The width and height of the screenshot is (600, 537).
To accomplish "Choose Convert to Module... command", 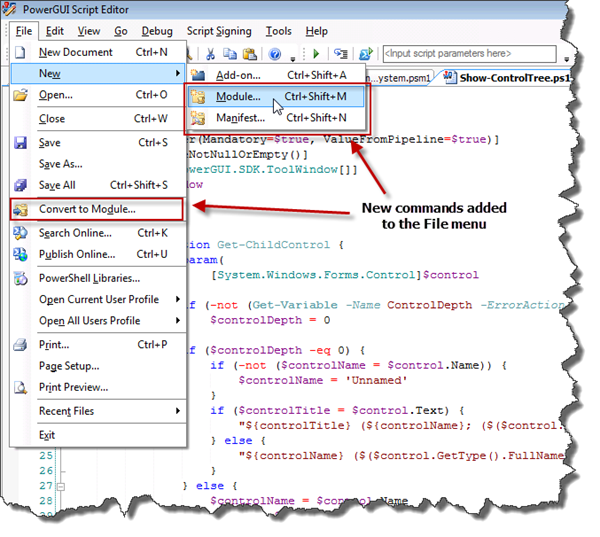I will (x=97, y=209).
